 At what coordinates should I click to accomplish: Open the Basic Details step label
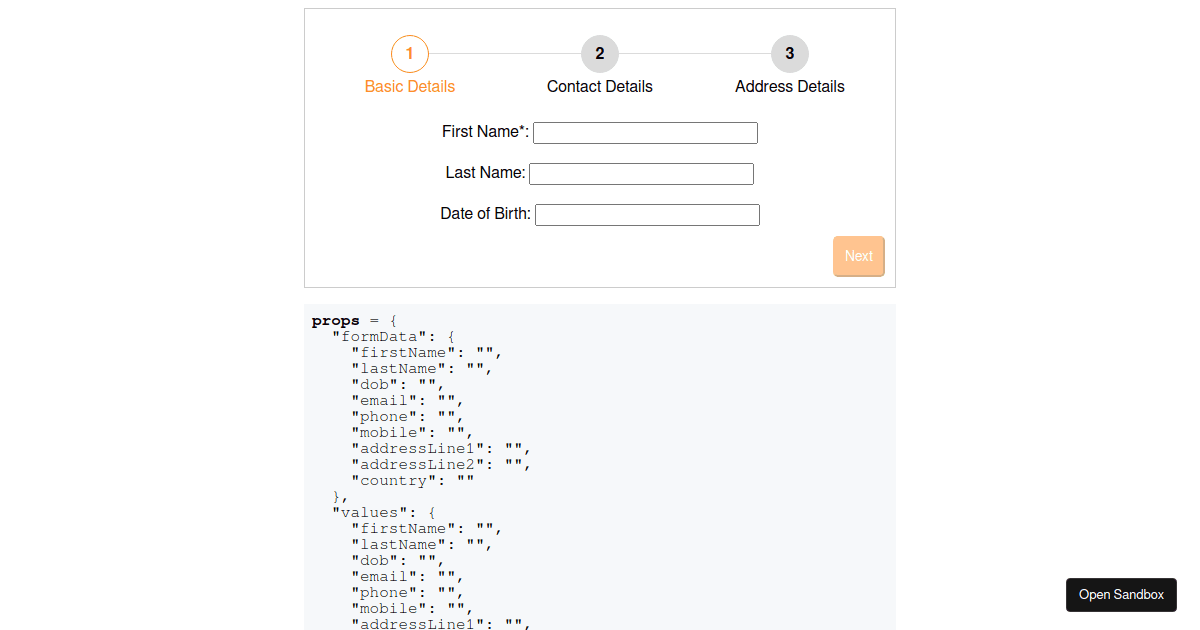pyautogui.click(x=410, y=87)
